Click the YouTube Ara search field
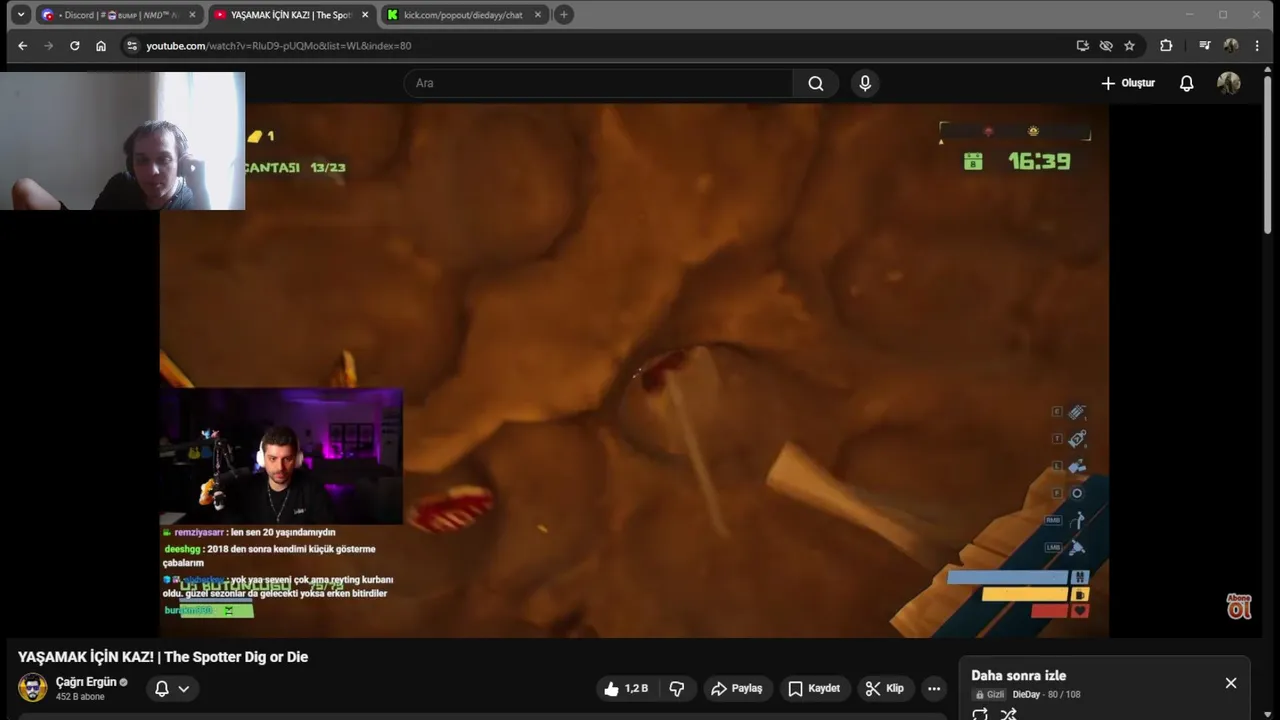The image size is (1280, 720). click(598, 83)
